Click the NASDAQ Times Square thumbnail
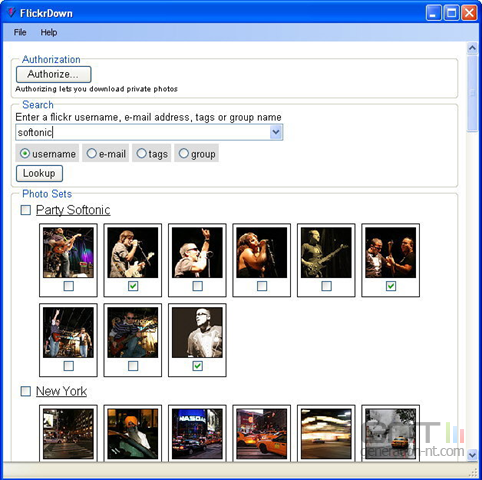 tap(197, 434)
